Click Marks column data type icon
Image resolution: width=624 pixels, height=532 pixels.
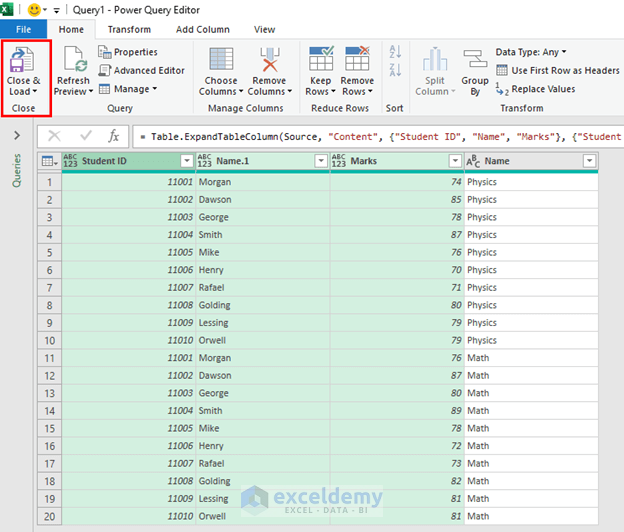click(338, 161)
